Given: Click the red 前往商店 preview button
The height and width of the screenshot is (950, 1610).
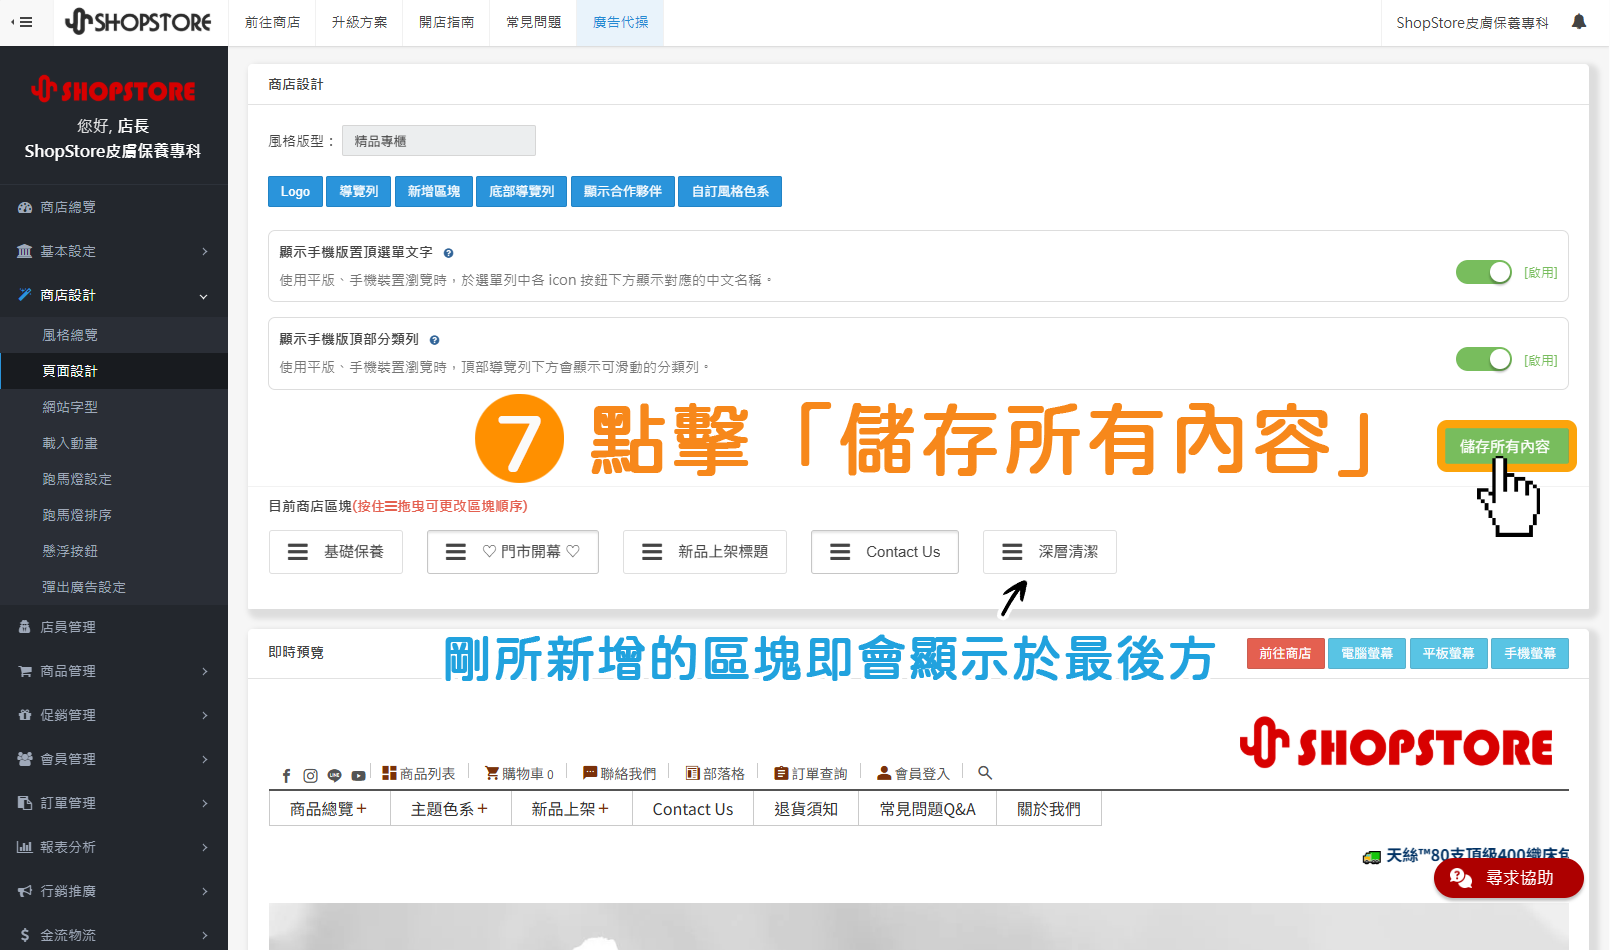Looking at the screenshot, I should [1285, 653].
